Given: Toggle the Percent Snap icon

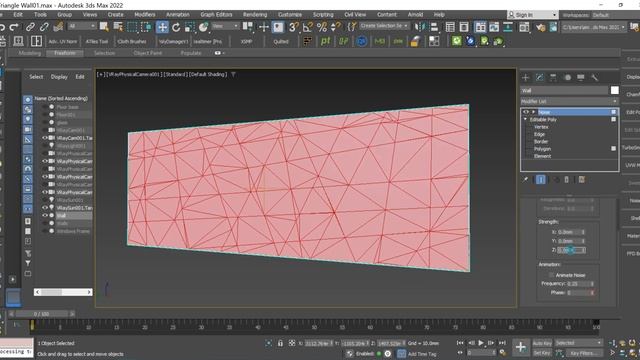Looking at the screenshot, I should [322, 27].
